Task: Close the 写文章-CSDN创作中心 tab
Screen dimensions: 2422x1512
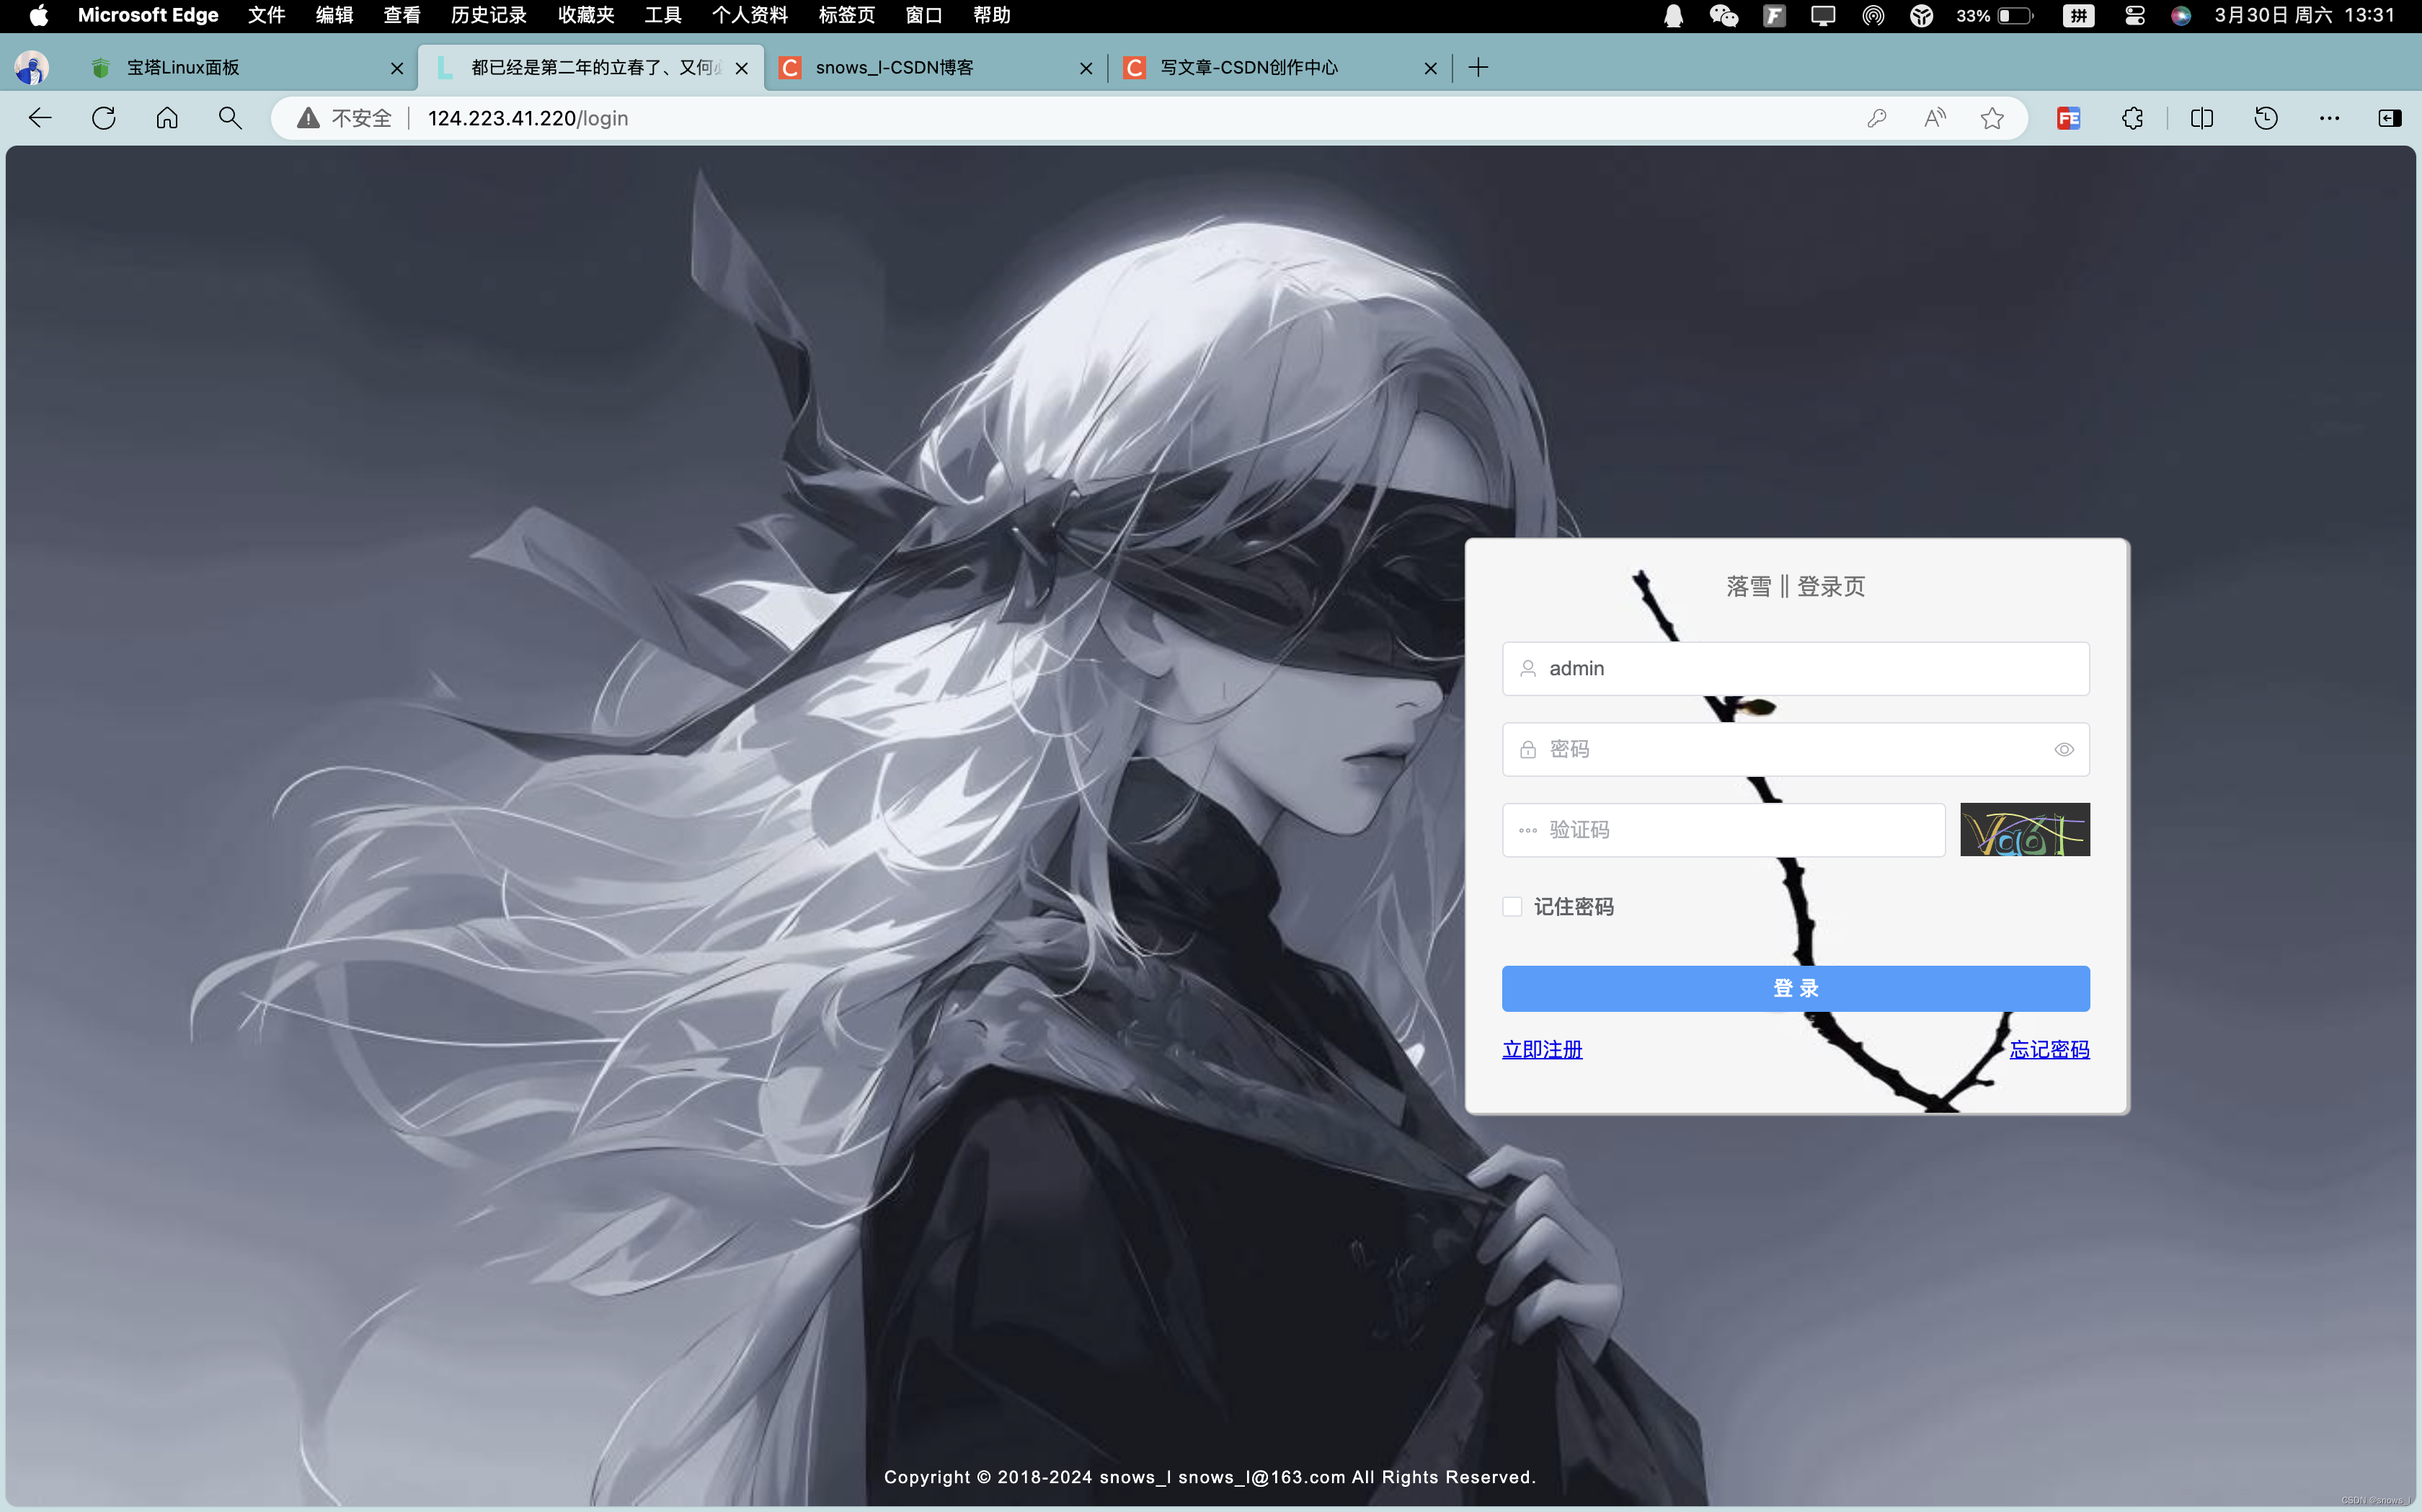Action: tap(1430, 68)
